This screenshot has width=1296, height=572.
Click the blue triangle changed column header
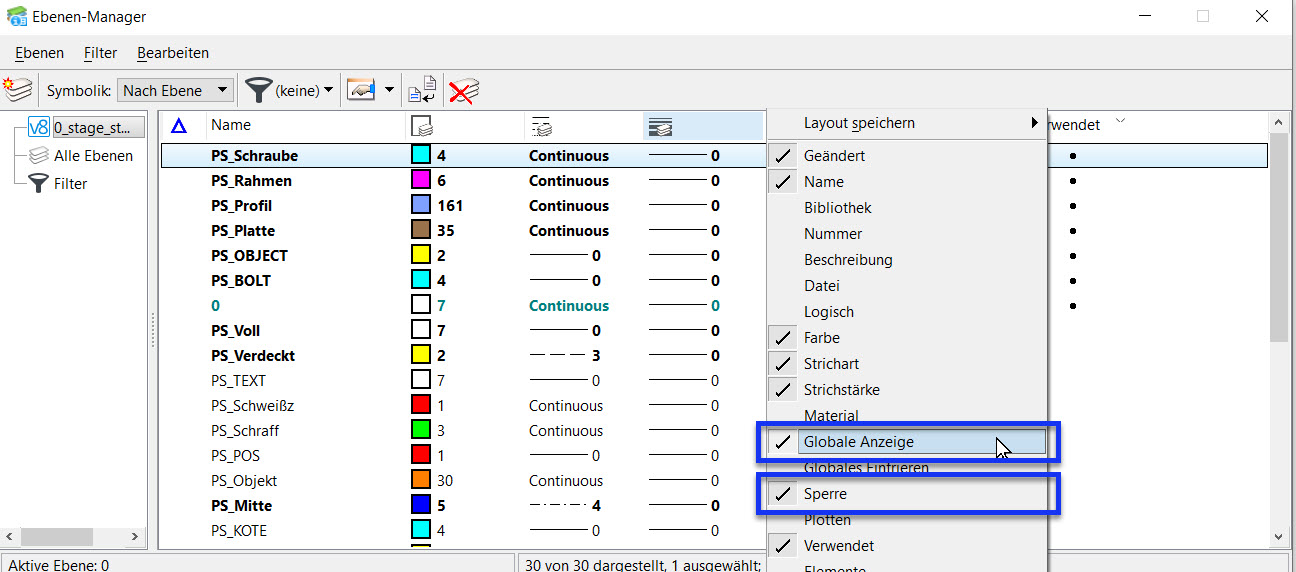tap(179, 125)
